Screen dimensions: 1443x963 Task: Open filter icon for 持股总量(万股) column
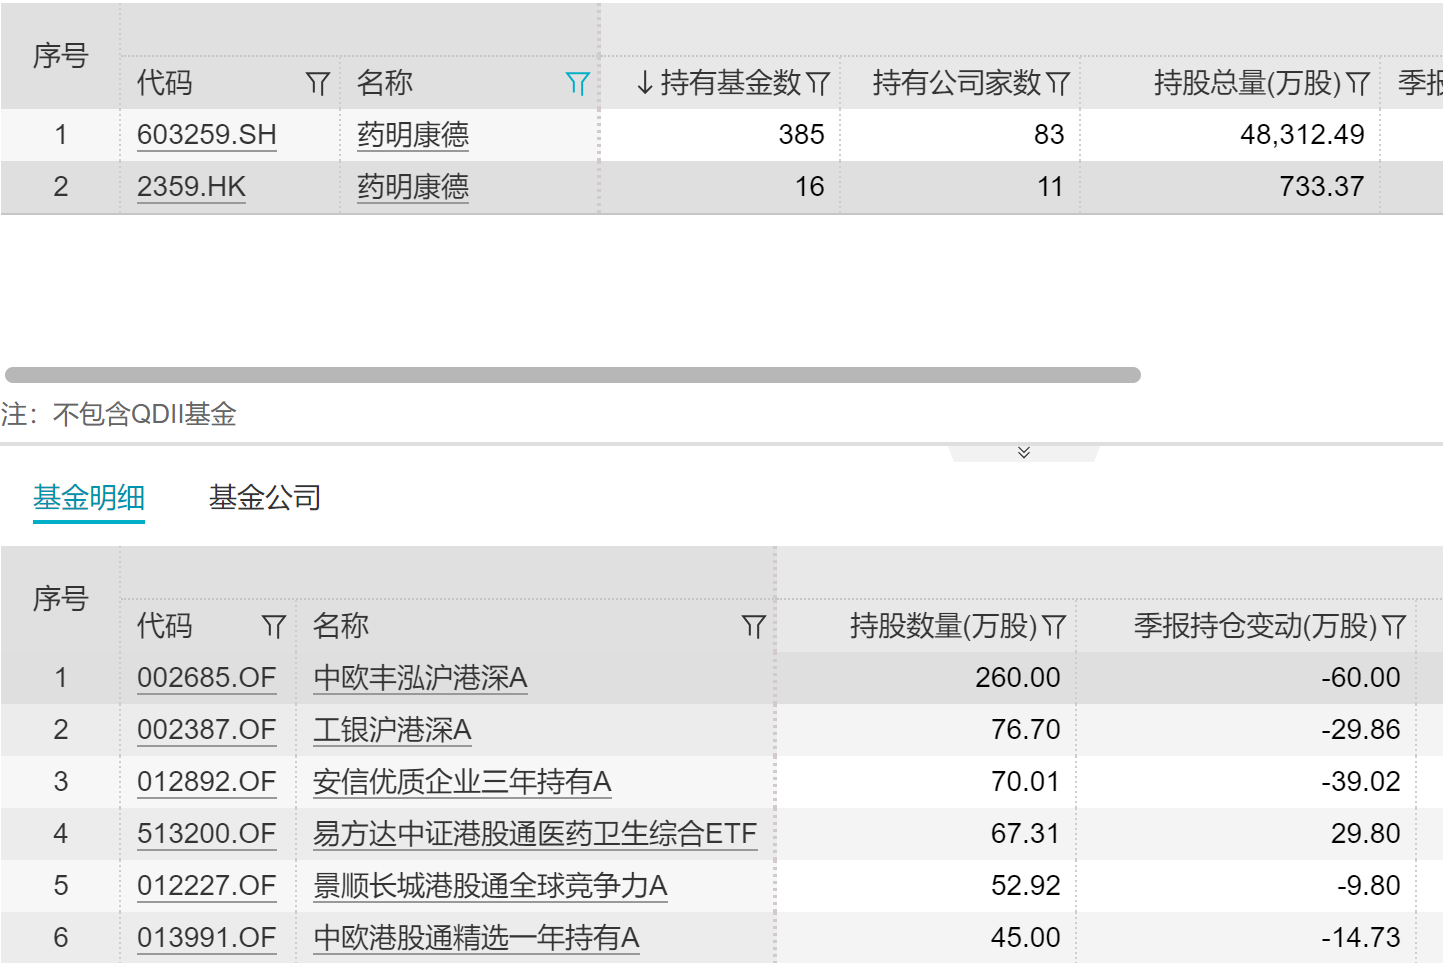(x=1358, y=84)
